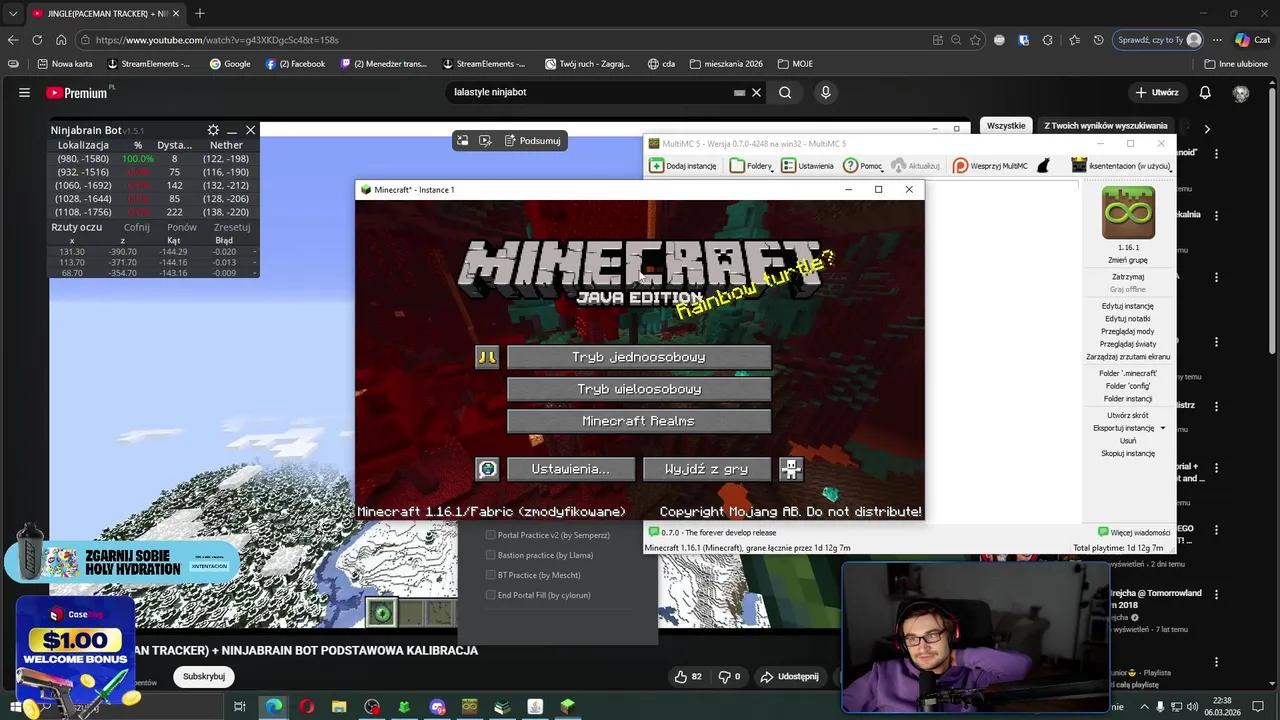Open YouTube notifications bell
Image resolution: width=1280 pixels, height=720 pixels.
pyautogui.click(x=1205, y=92)
